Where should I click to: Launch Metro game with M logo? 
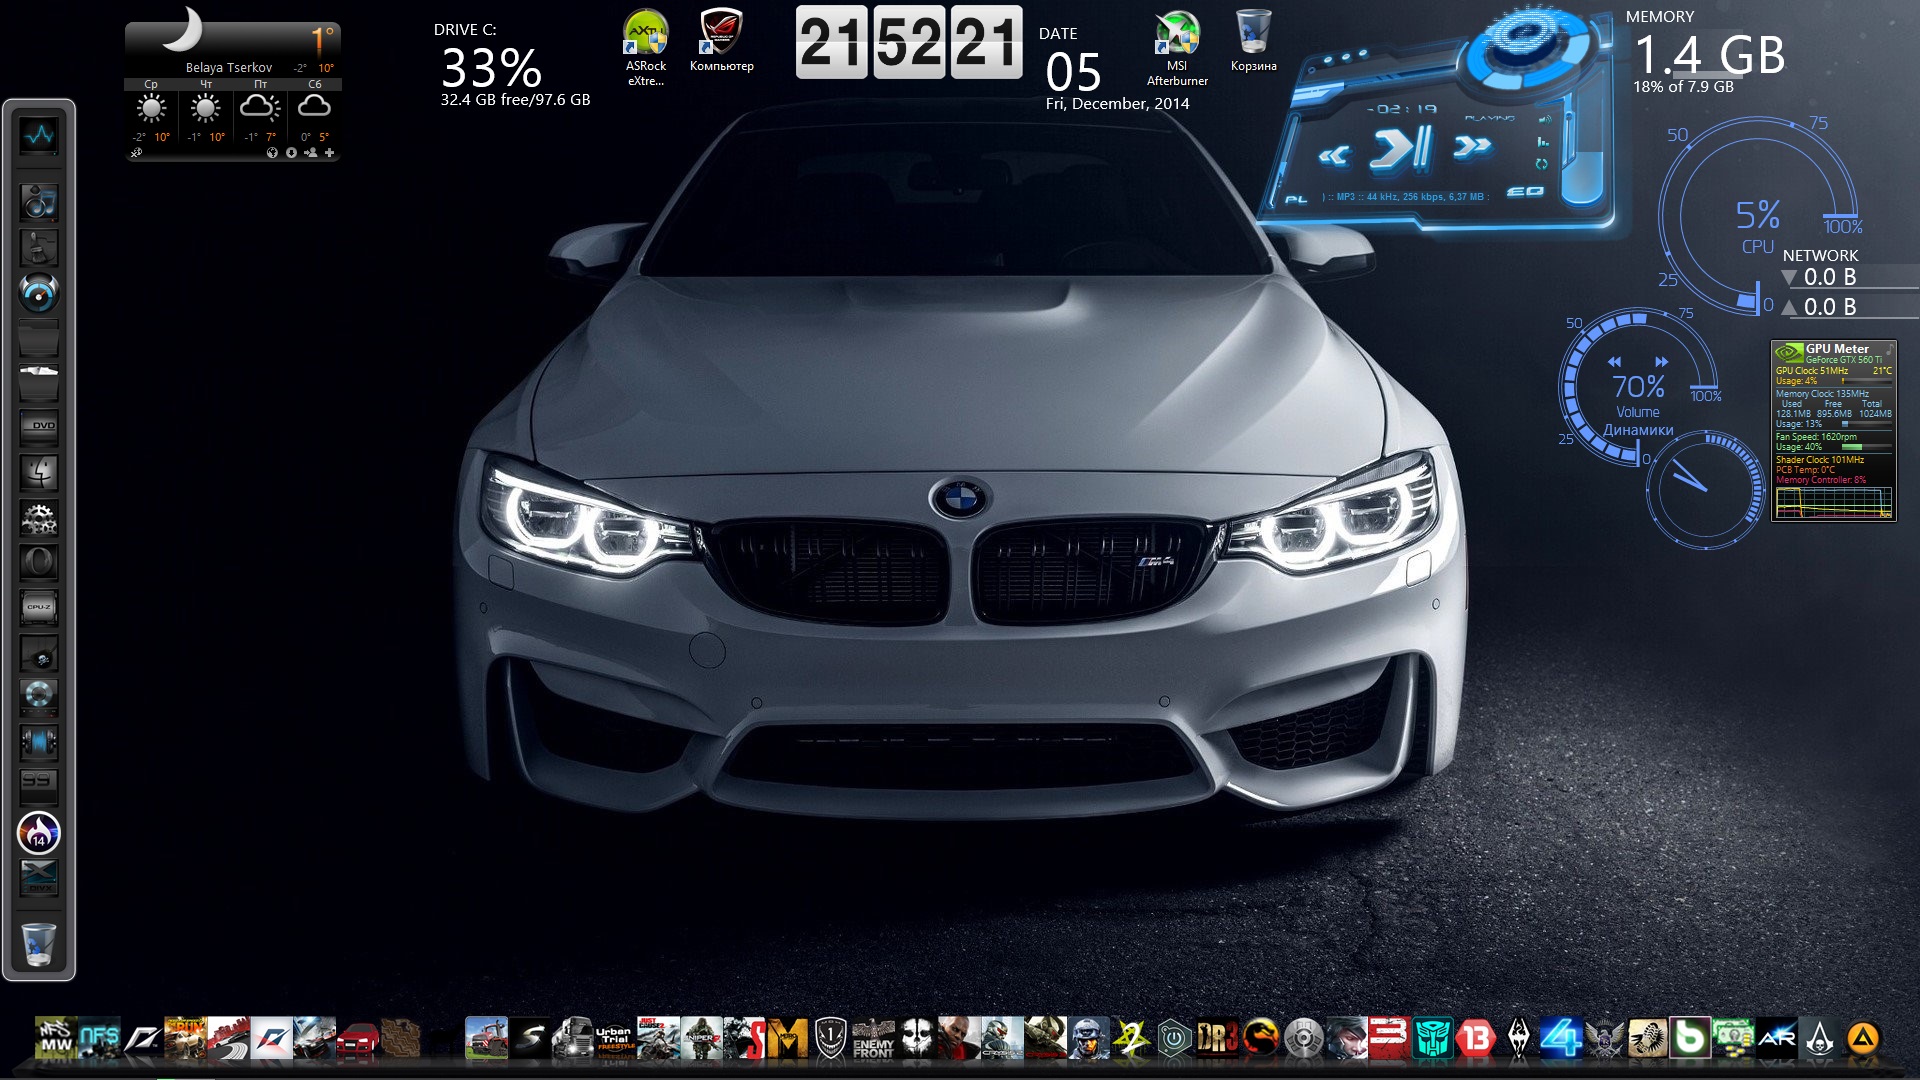(x=787, y=1039)
